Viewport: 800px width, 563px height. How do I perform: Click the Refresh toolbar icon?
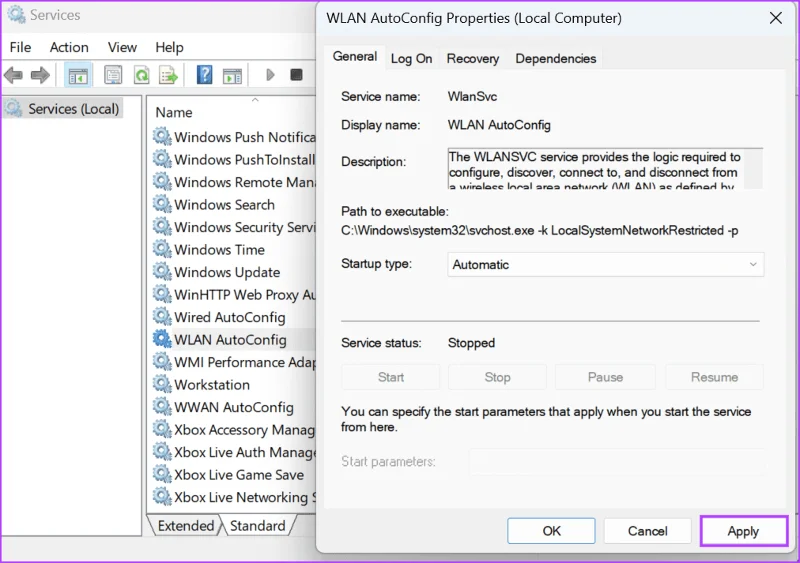(x=141, y=76)
